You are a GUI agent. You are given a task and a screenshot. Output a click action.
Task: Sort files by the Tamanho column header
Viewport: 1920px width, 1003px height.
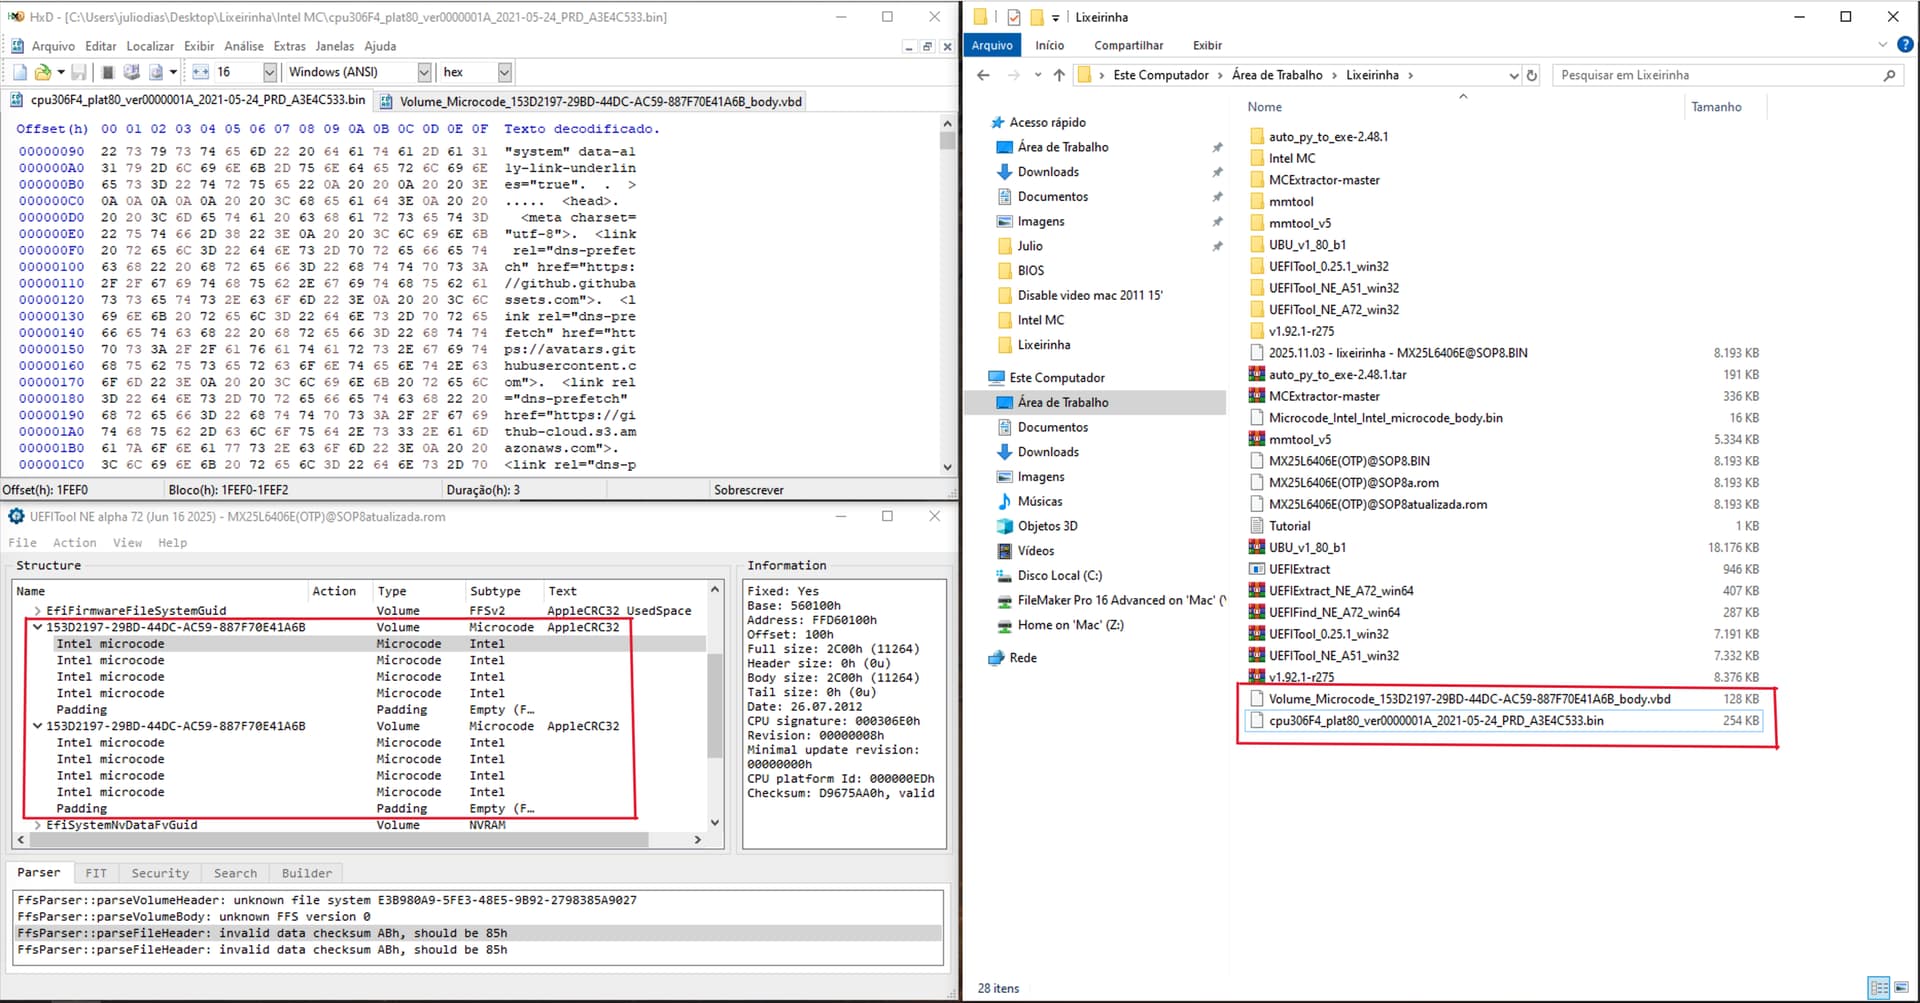coord(1715,107)
